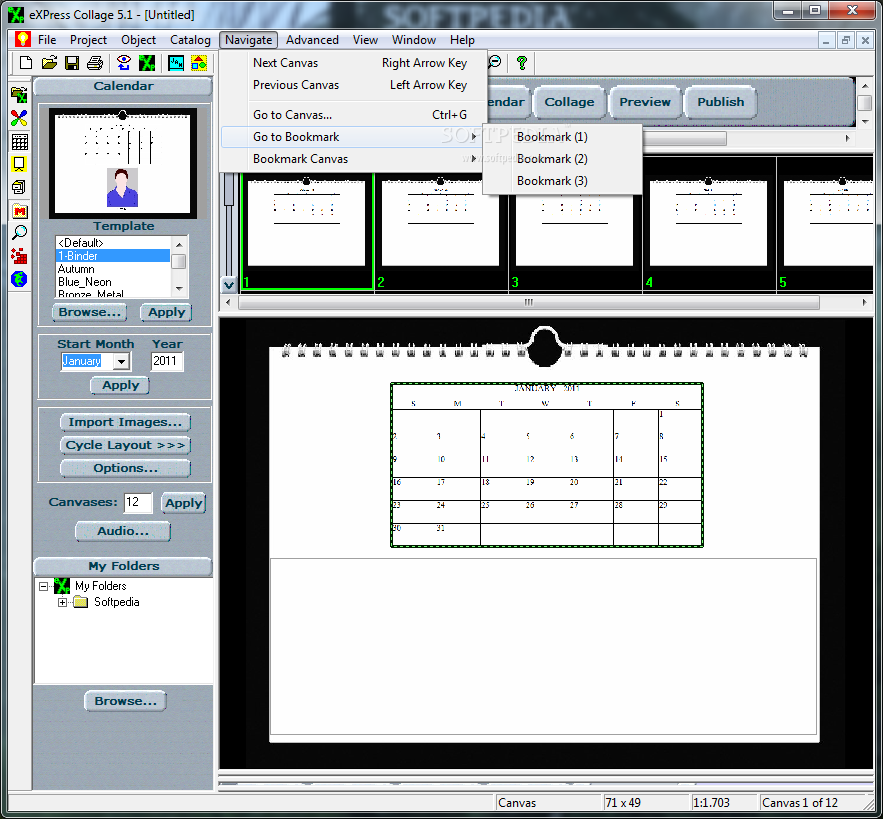Click the eye refresh preview icon
883x819 pixels.
click(x=124, y=63)
